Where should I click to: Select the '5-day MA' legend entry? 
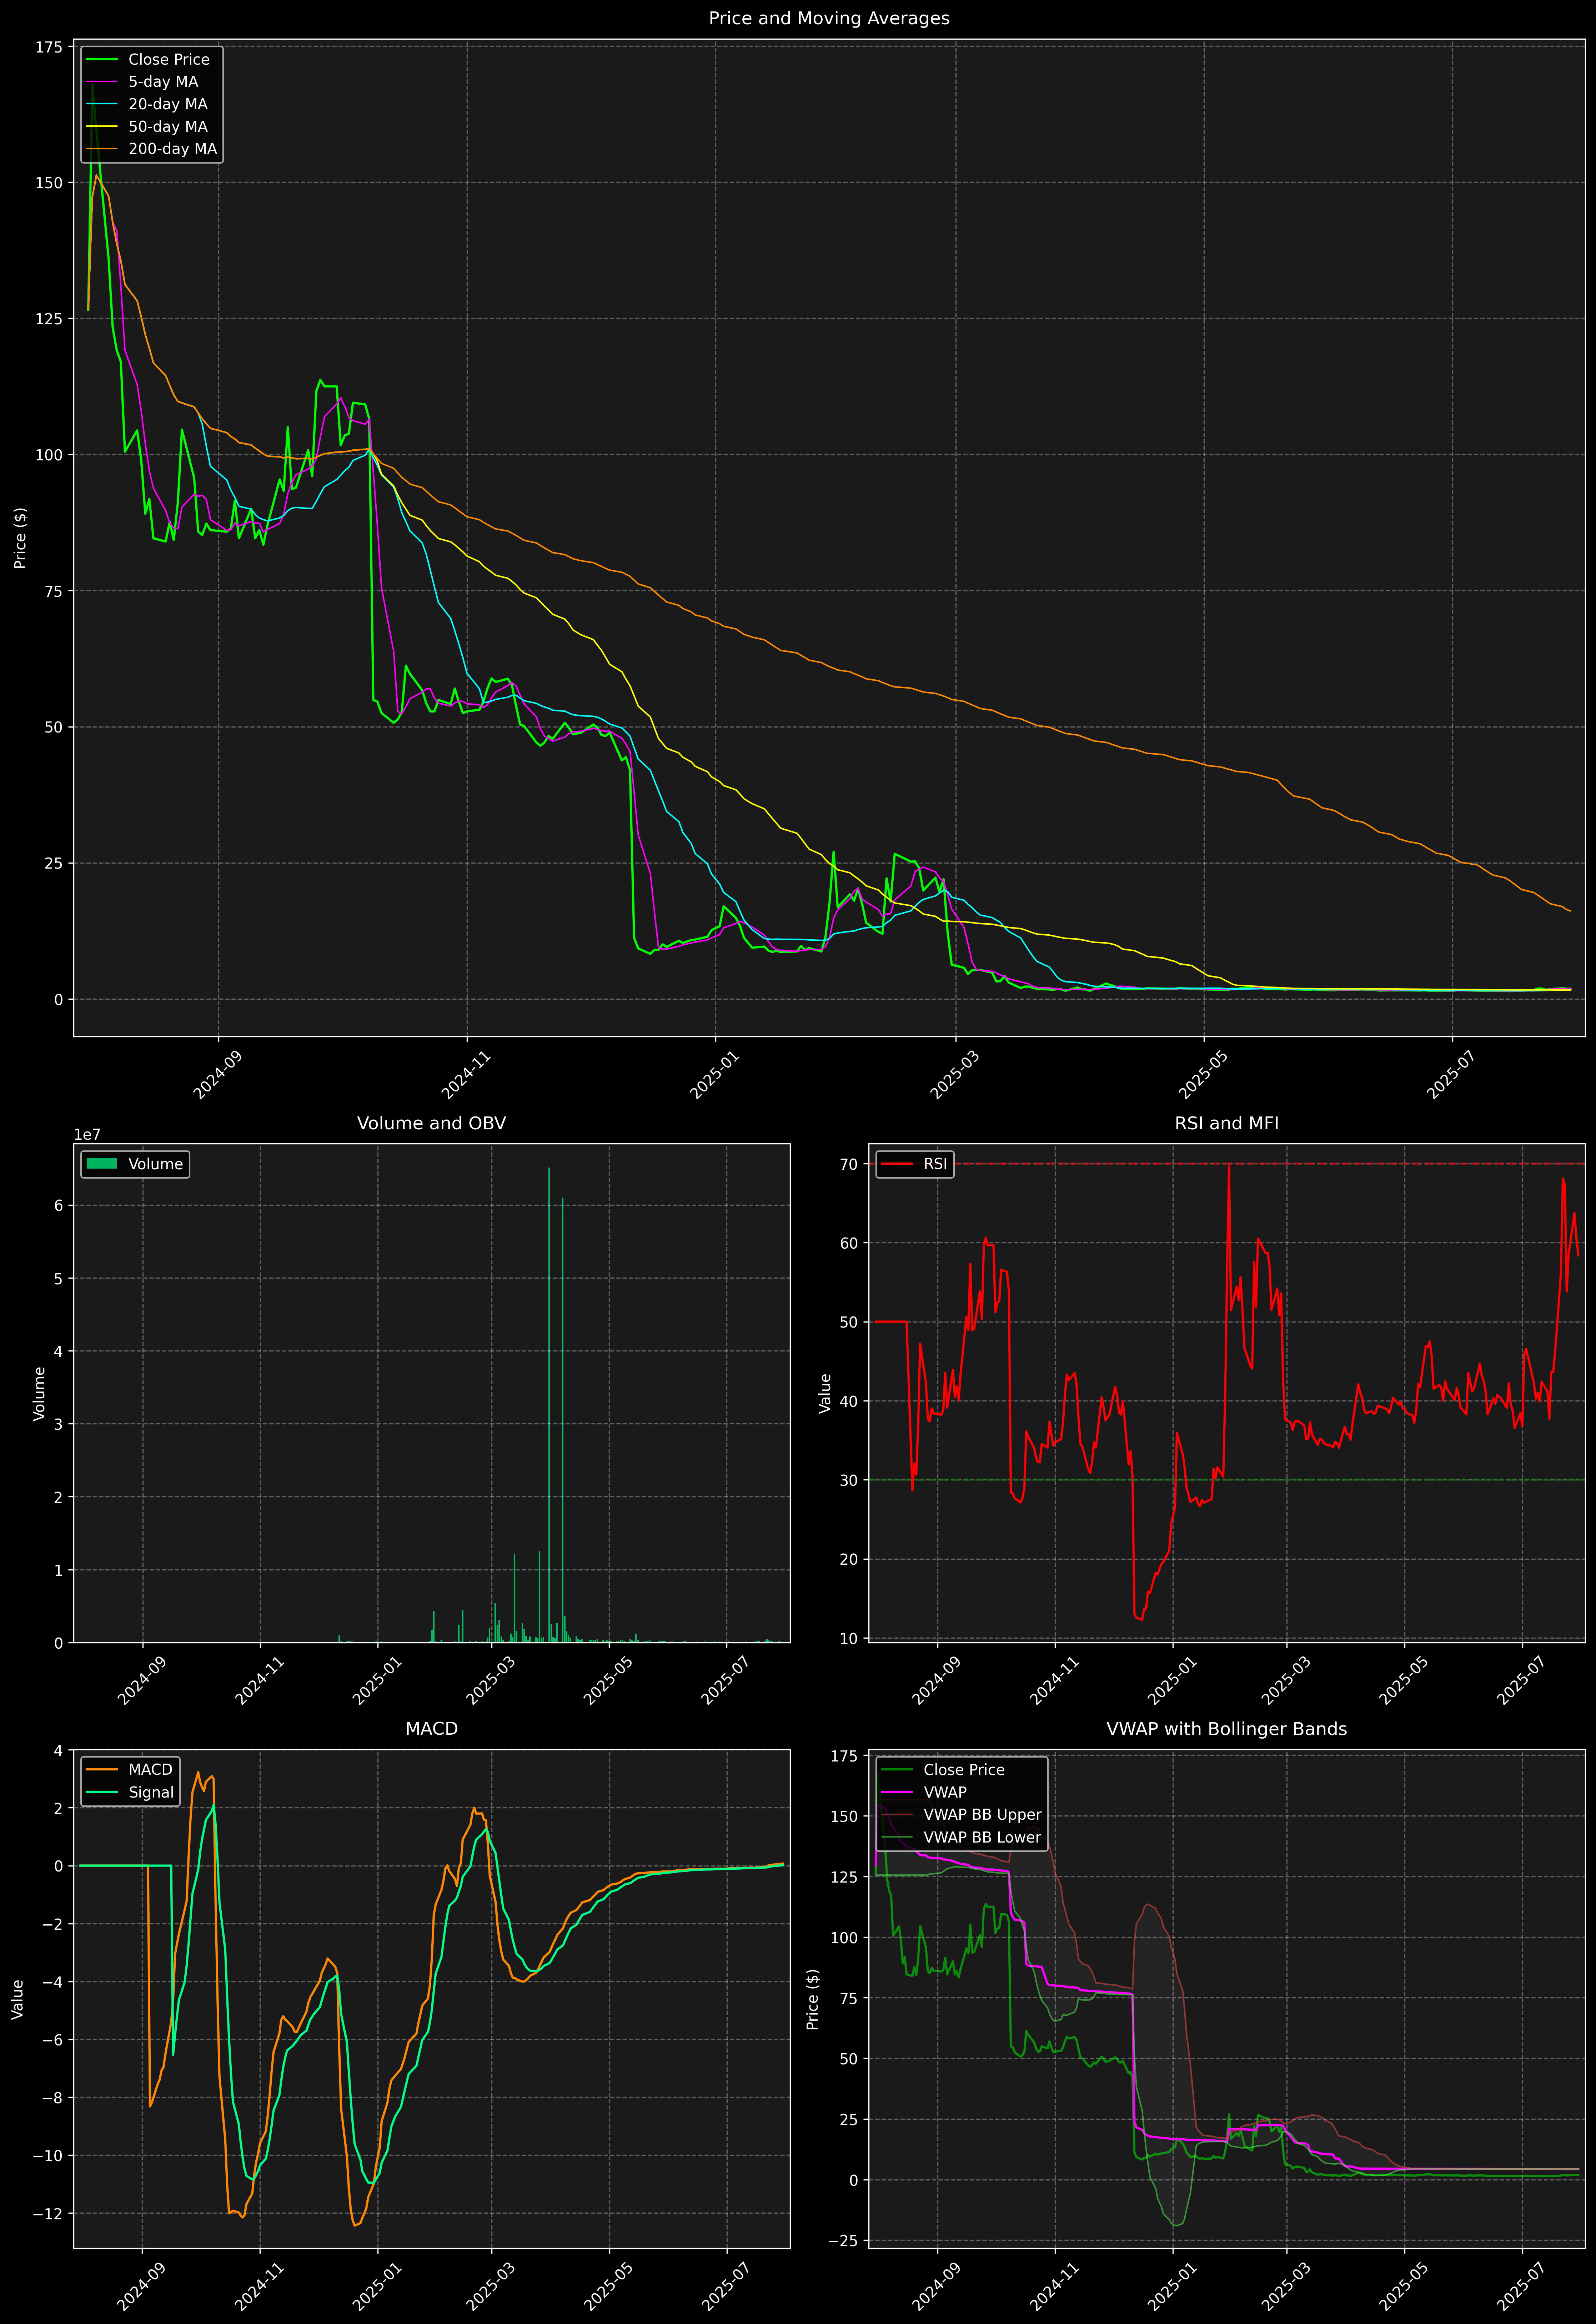click(163, 82)
